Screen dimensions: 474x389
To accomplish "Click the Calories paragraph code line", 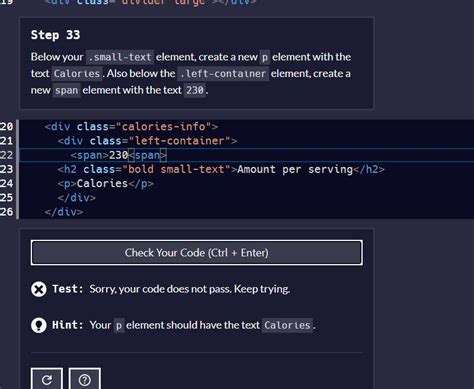I will click(x=106, y=184).
